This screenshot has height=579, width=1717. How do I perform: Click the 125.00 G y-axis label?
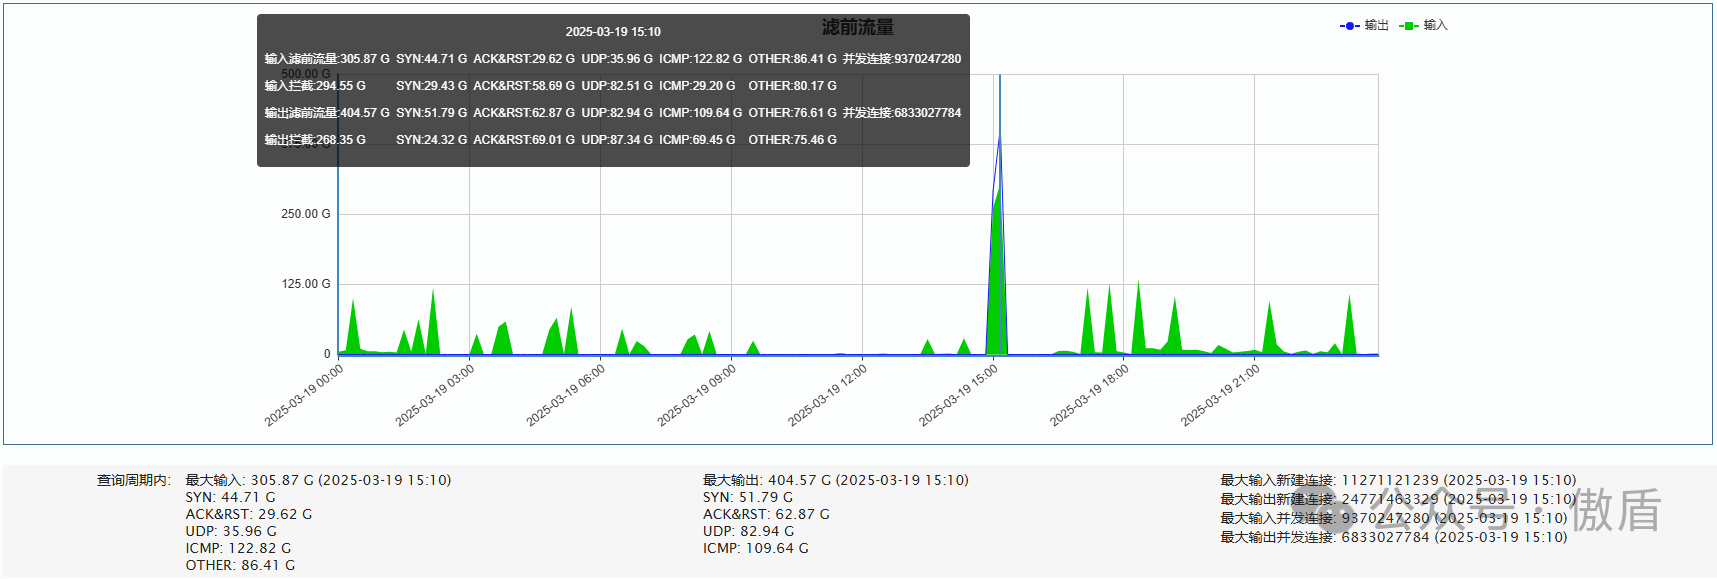click(305, 284)
